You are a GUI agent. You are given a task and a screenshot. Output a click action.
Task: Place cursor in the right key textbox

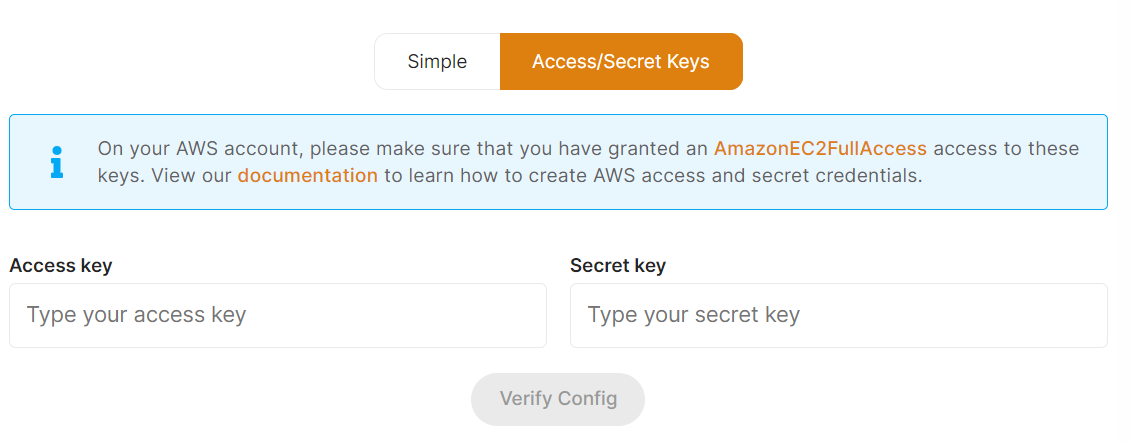[x=838, y=316]
